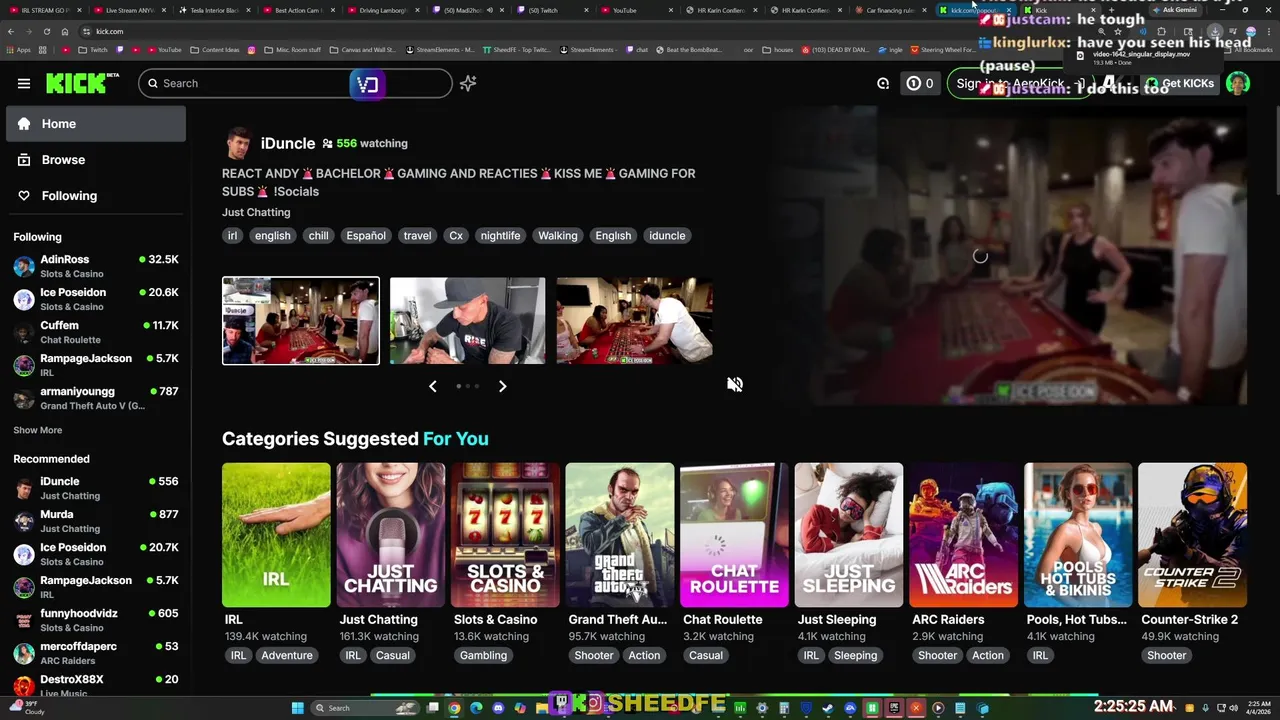Unmute the featured stream preview
1280x720 pixels.
click(735, 385)
